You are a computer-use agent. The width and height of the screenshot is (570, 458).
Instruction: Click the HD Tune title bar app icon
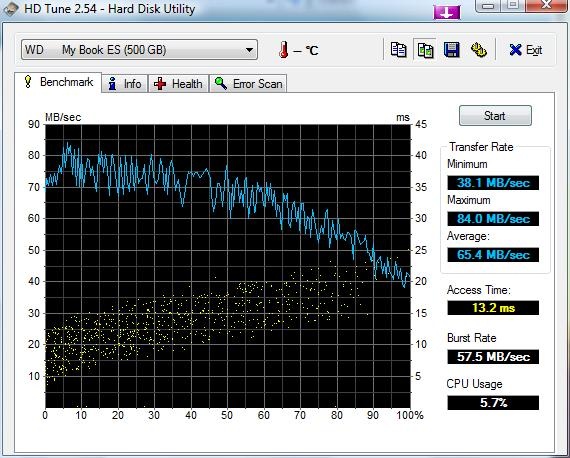[11, 9]
